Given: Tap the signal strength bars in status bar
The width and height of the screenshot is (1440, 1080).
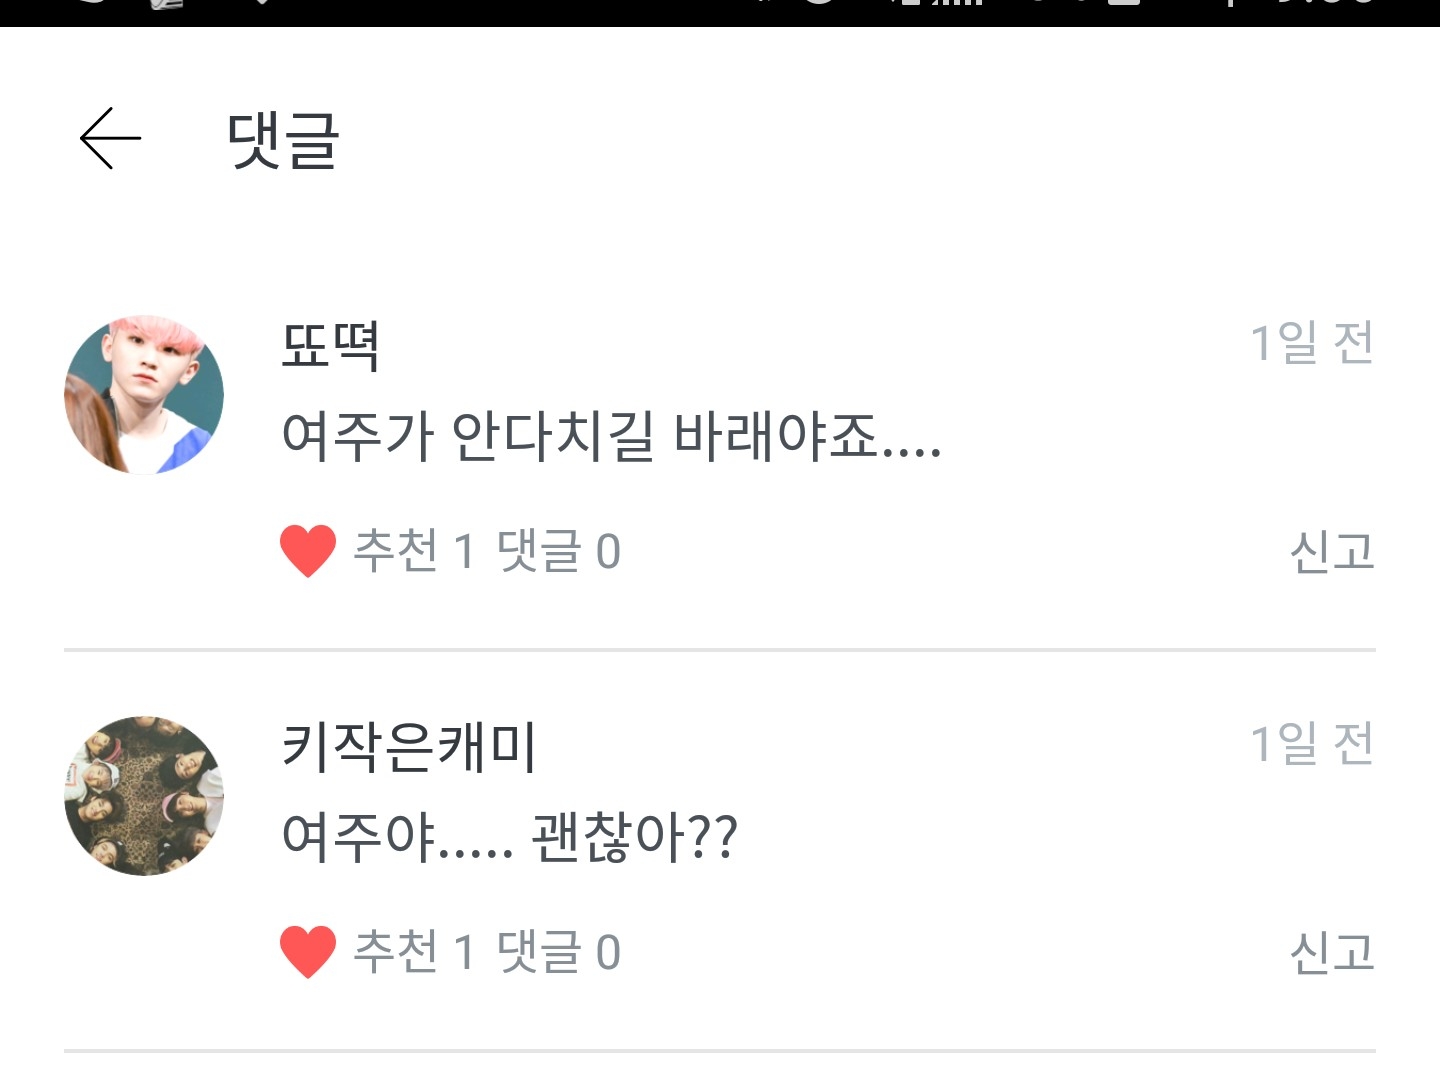Looking at the screenshot, I should pos(955,5).
